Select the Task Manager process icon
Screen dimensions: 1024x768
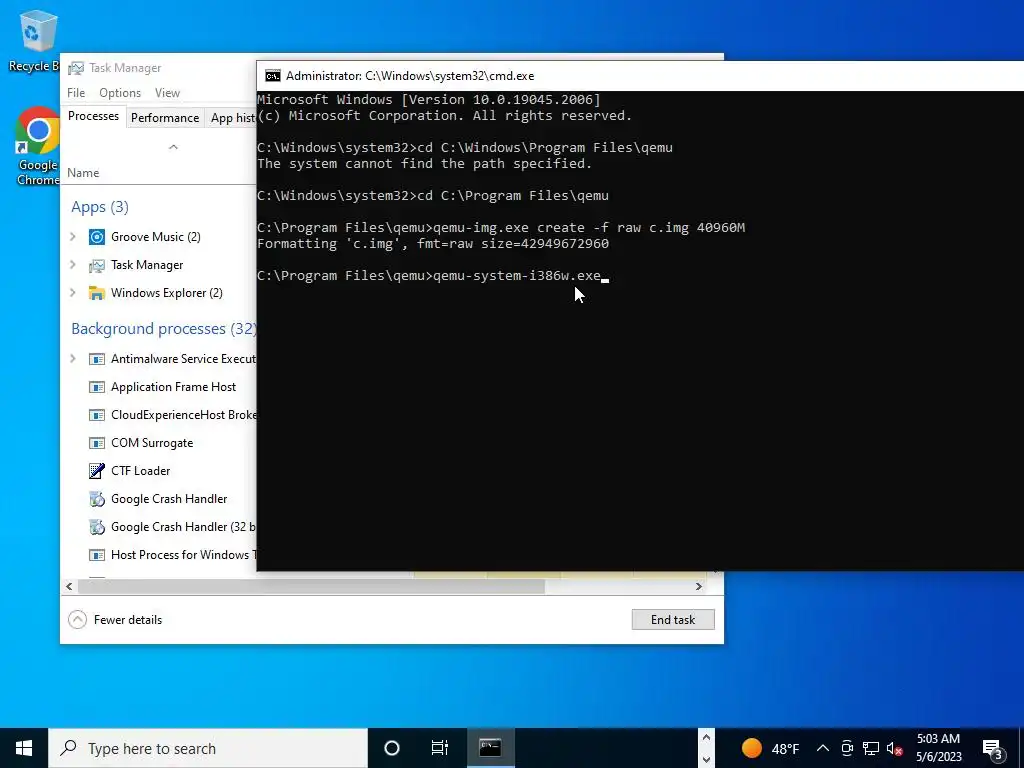(x=97, y=265)
